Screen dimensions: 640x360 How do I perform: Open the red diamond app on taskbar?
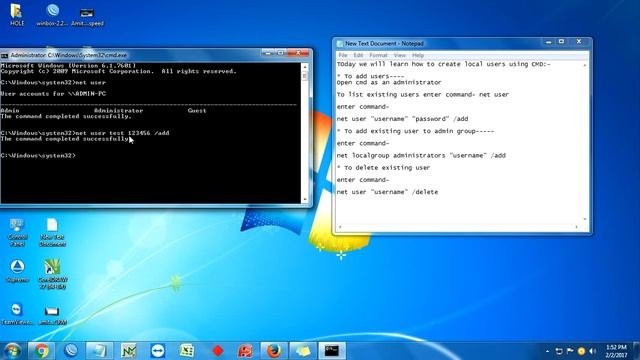coord(218,351)
